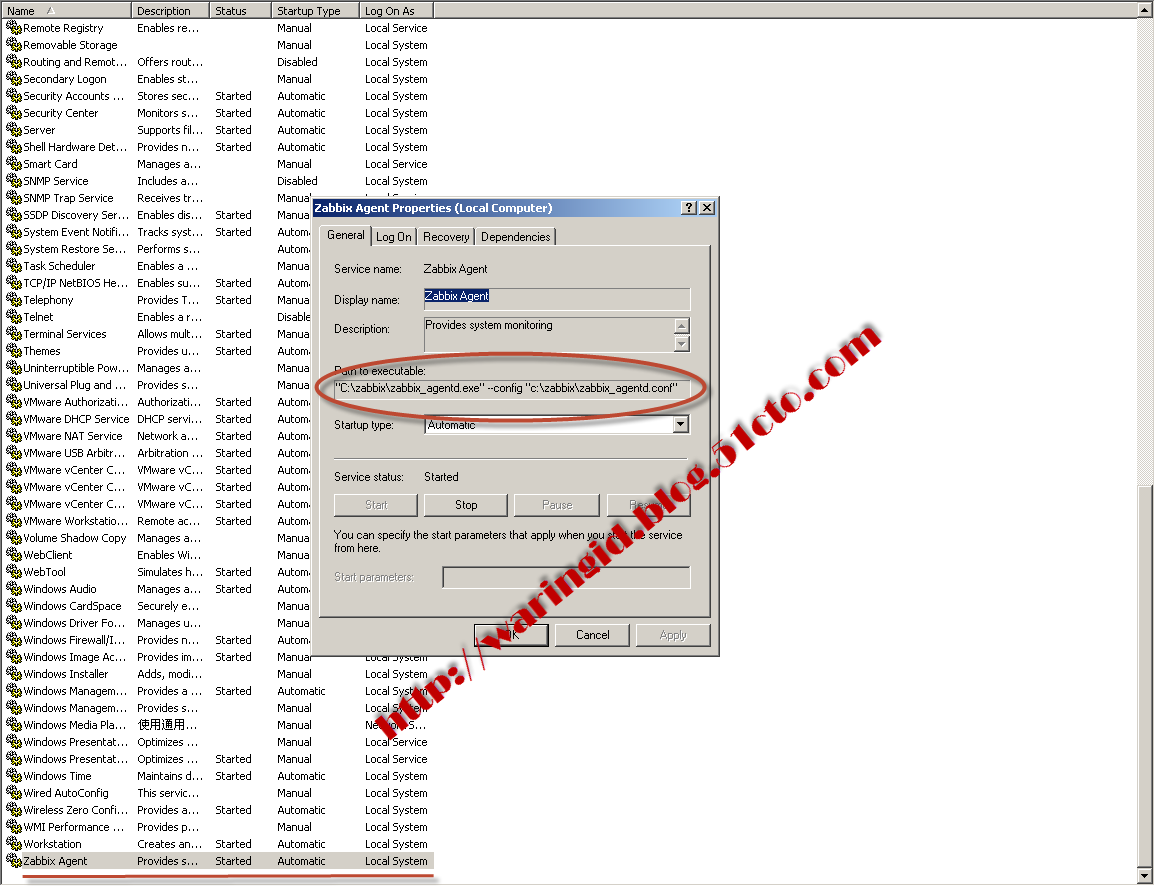Sort by Startup Type column header
The height and width of the screenshot is (886, 1155).
coord(315,10)
